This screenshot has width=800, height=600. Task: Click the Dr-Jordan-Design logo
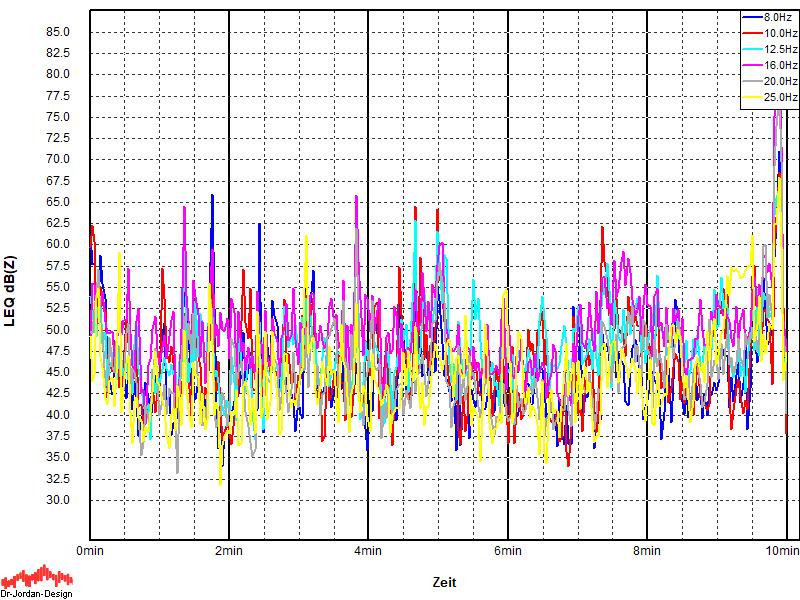coord(36,581)
